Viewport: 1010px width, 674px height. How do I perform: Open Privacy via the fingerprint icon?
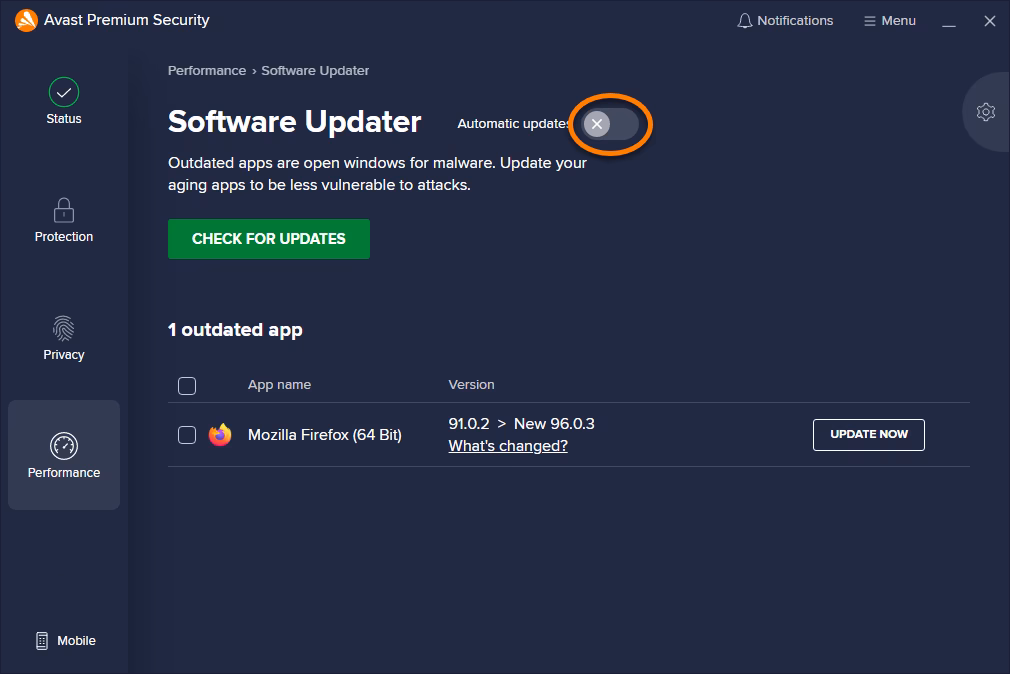pos(64,328)
